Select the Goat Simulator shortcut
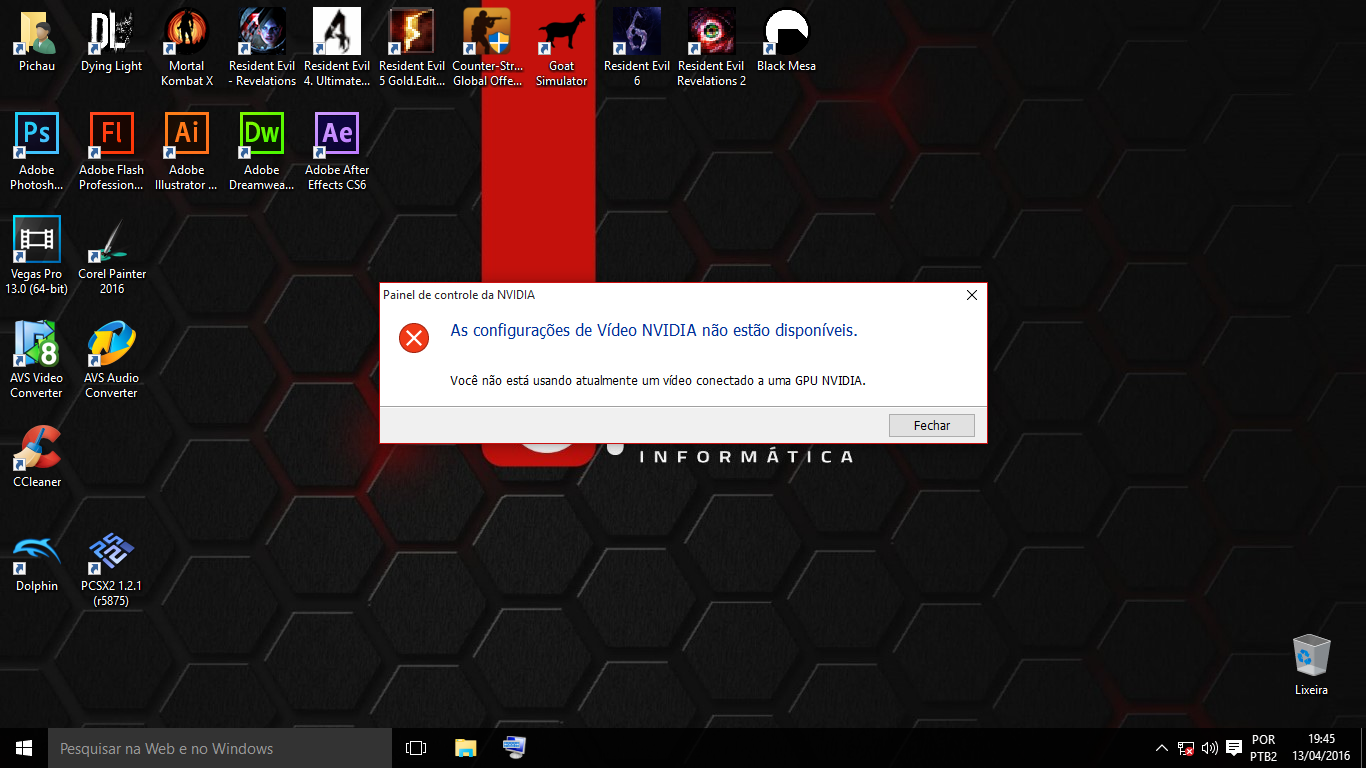This screenshot has width=1366, height=768. pyautogui.click(x=562, y=48)
